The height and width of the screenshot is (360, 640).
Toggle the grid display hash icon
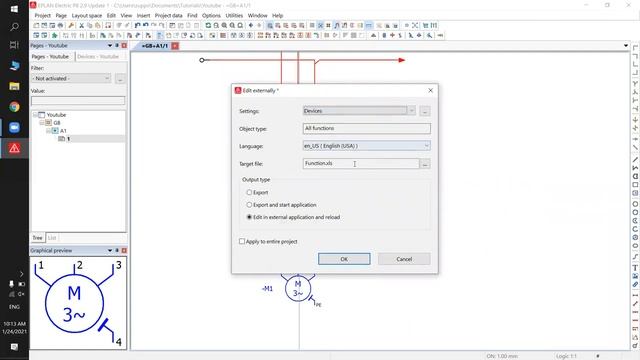[328, 25]
